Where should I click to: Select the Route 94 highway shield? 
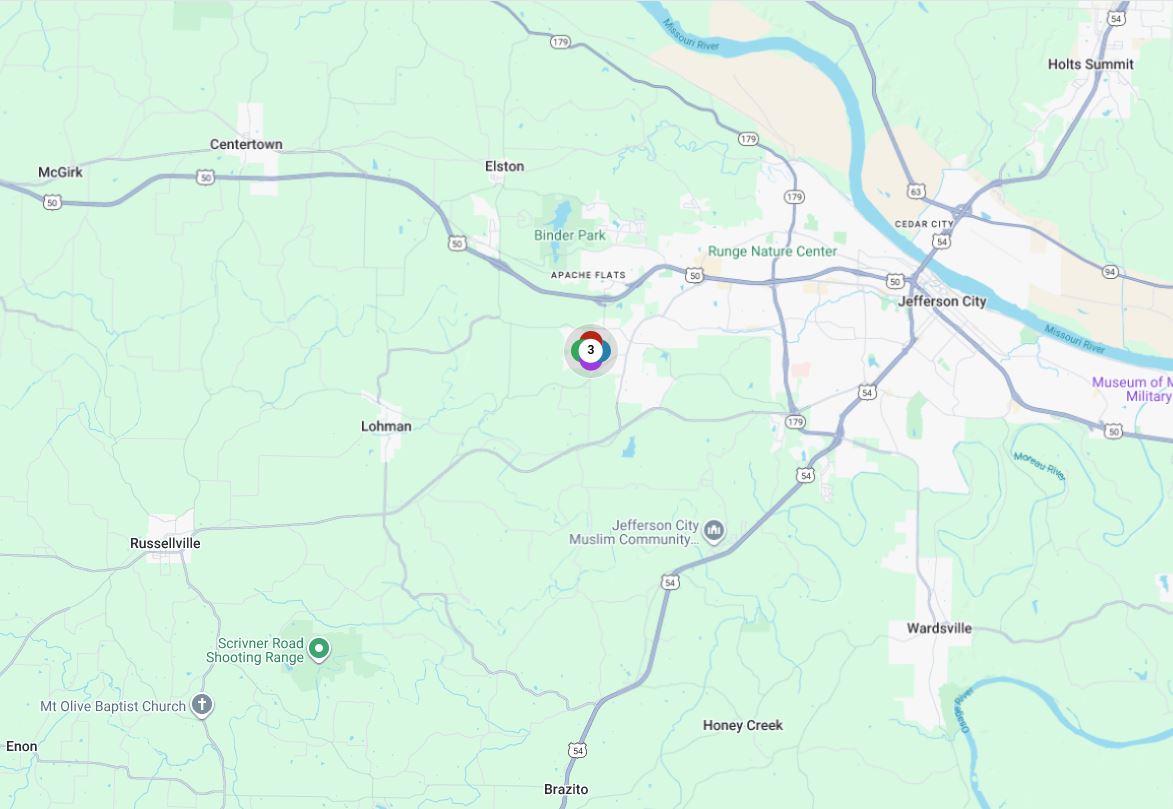[1110, 272]
